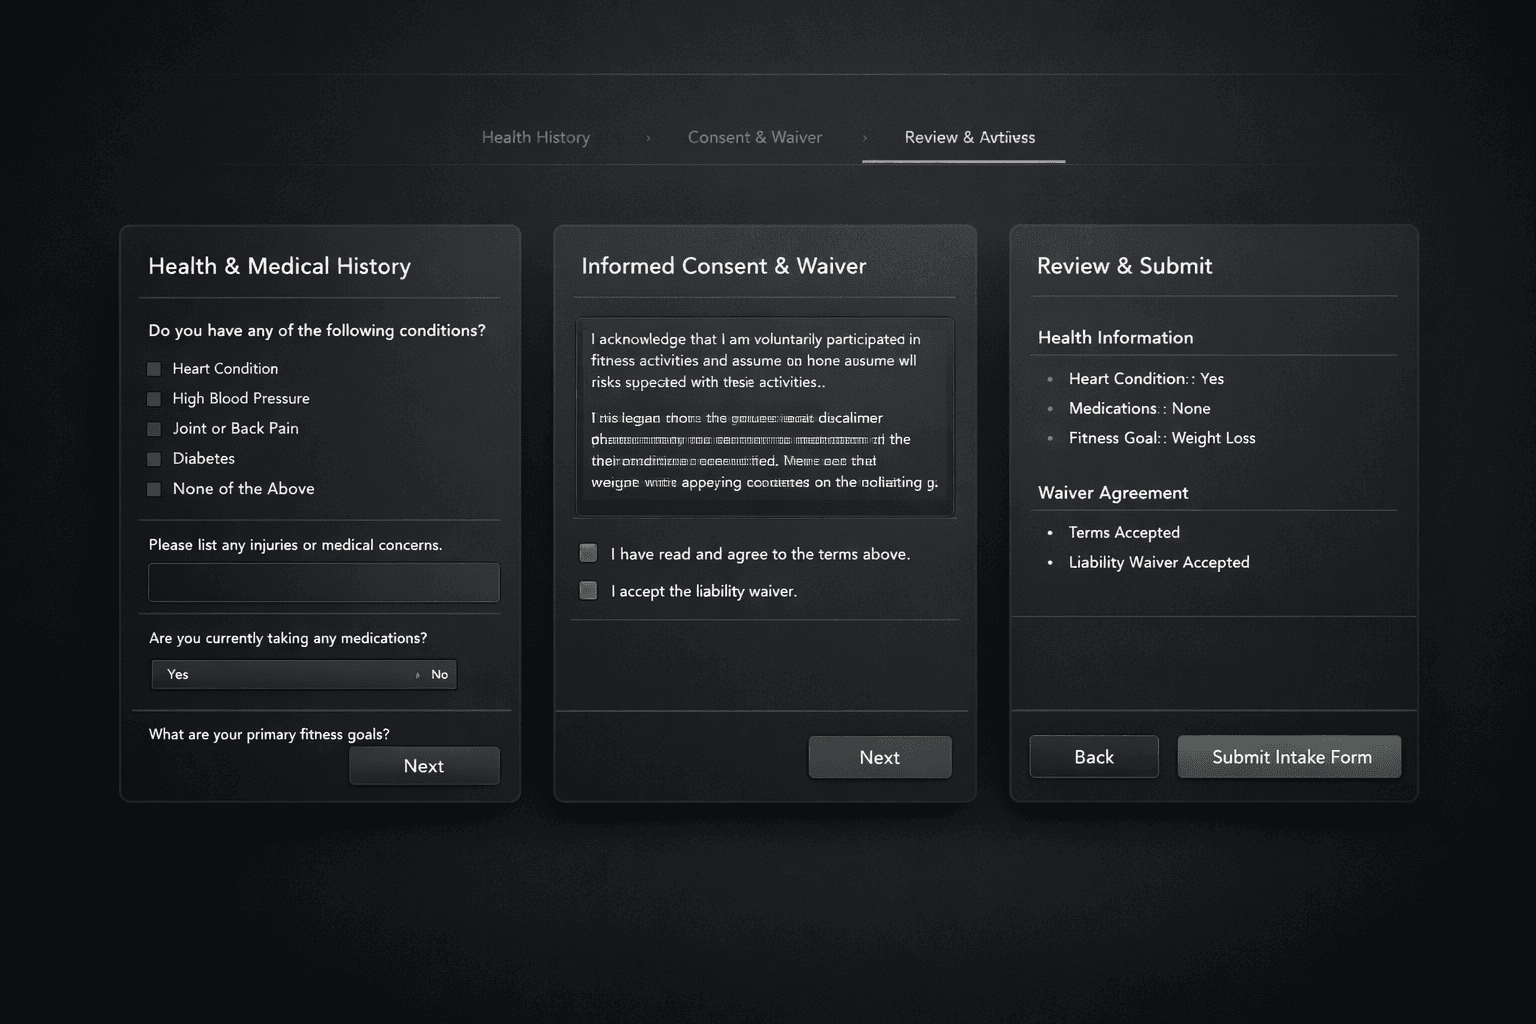Submit the intake form
Screen dimensions: 1536x1024
[1289, 757]
